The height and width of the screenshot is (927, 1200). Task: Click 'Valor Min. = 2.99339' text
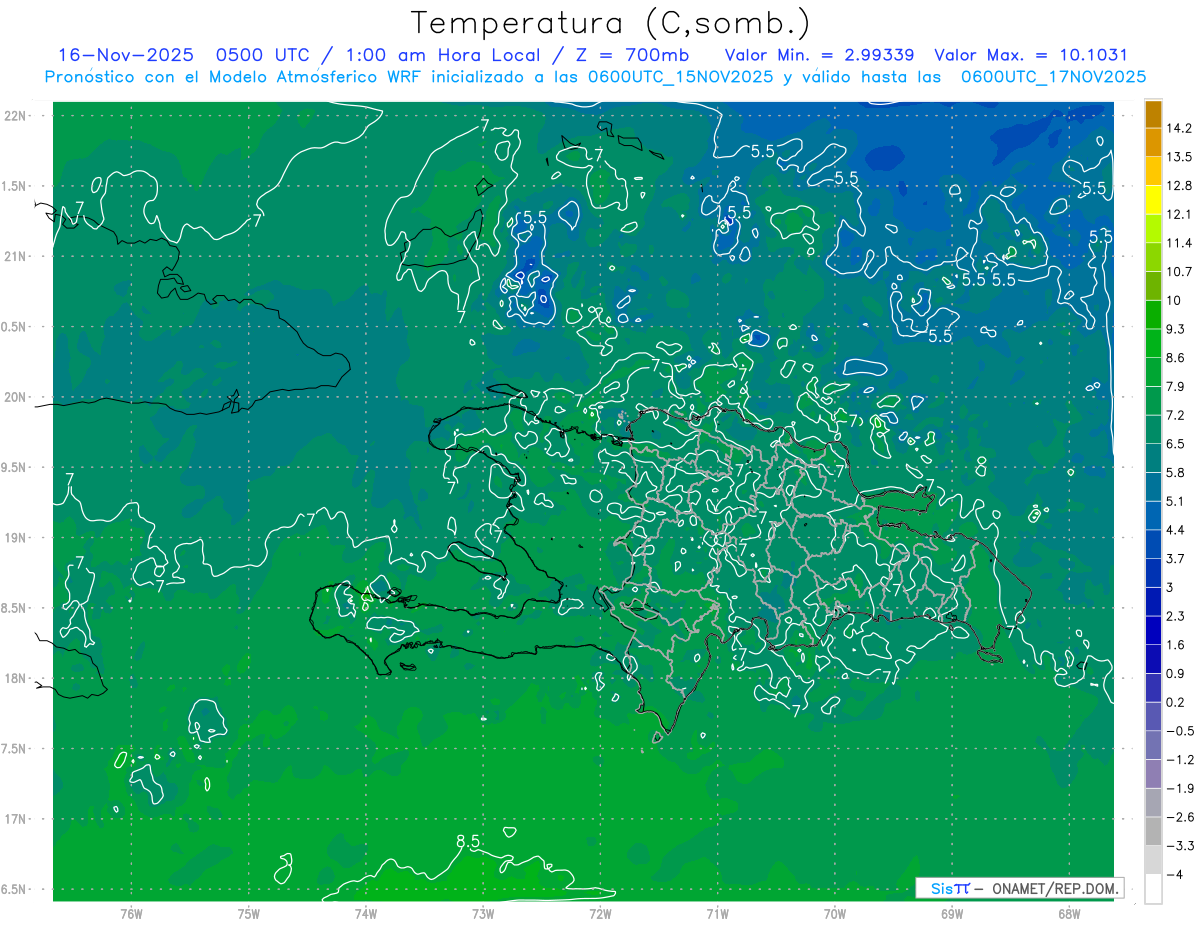click(819, 55)
